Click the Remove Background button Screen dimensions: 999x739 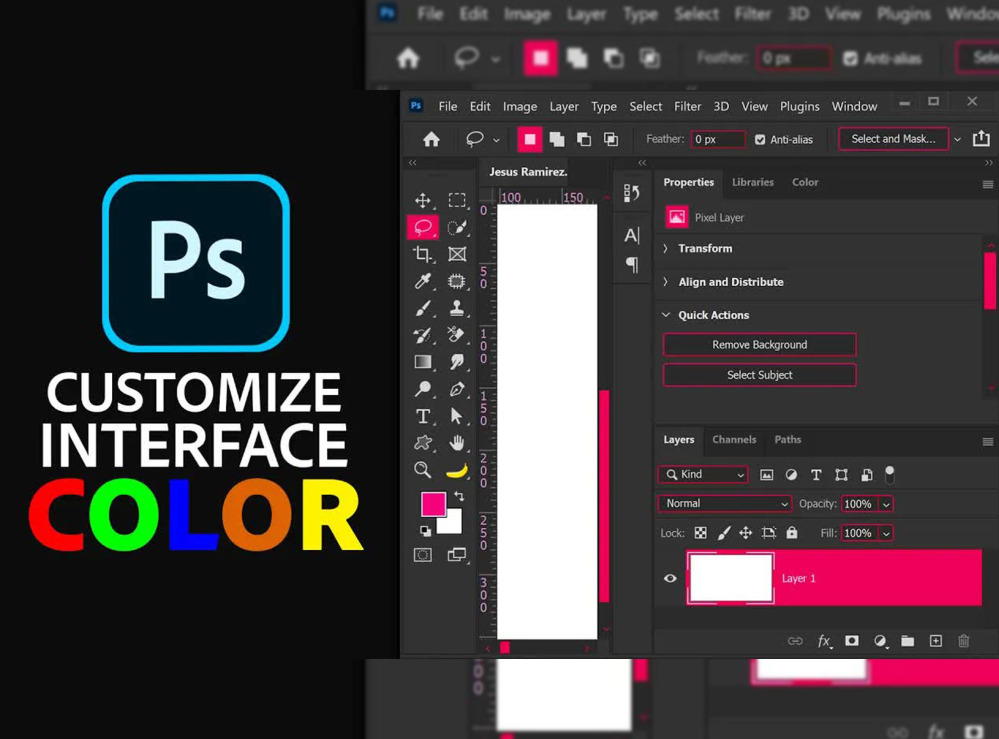759,345
